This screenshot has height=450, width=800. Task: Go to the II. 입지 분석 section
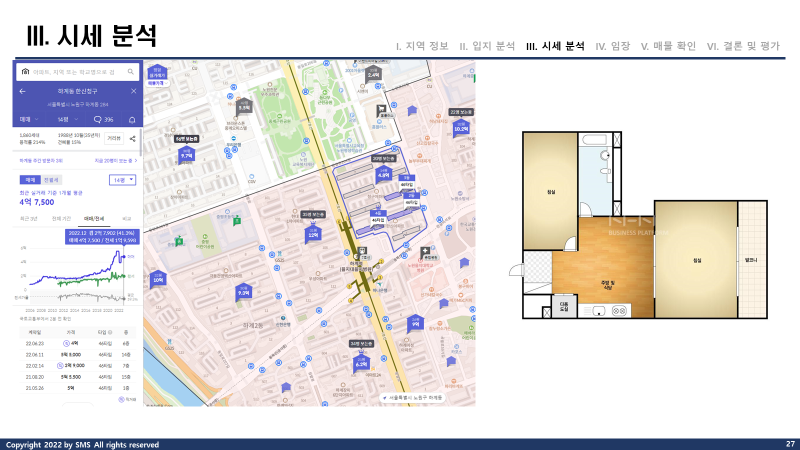[487, 46]
